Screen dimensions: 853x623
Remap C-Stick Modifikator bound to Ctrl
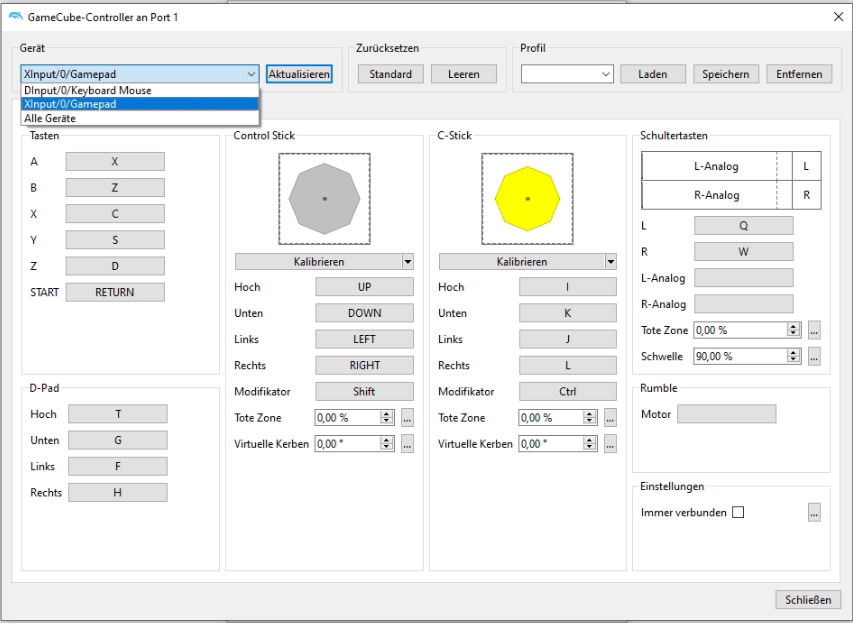pyautogui.click(x=568, y=391)
